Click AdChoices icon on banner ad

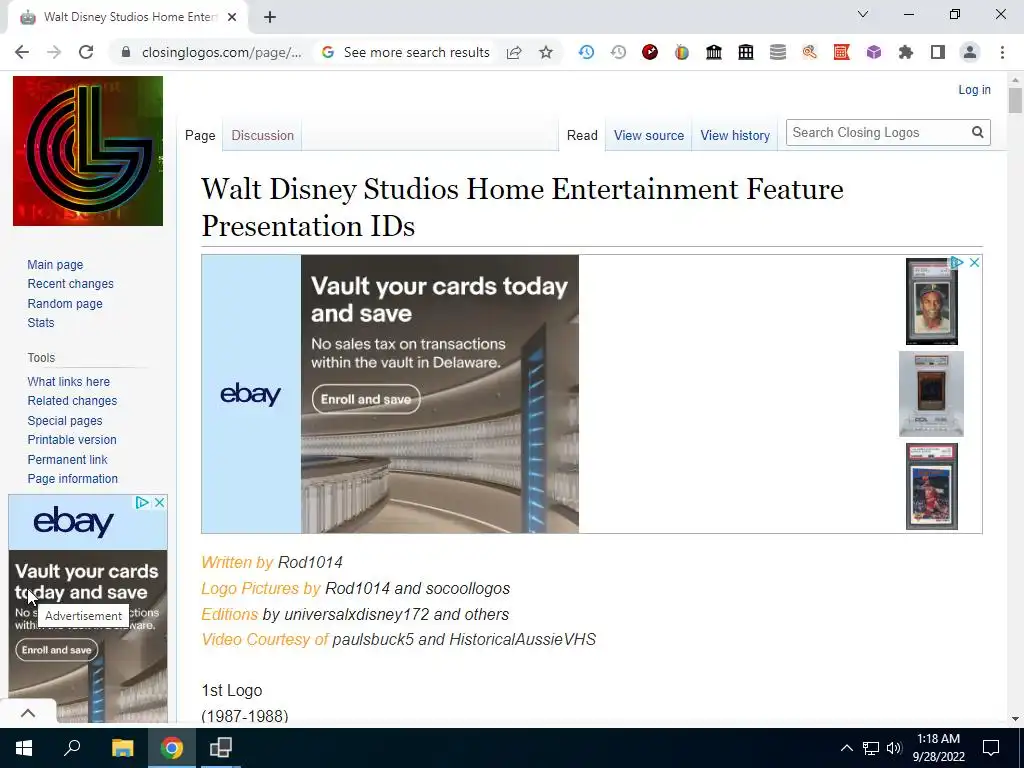coord(957,263)
